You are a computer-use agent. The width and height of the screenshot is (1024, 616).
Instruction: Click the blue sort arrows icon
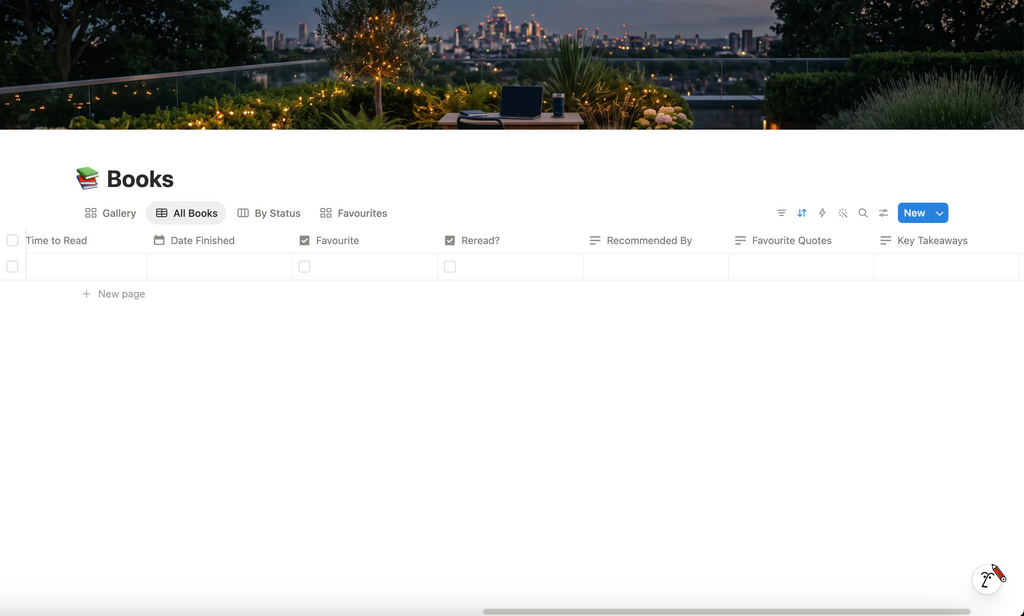(x=802, y=213)
